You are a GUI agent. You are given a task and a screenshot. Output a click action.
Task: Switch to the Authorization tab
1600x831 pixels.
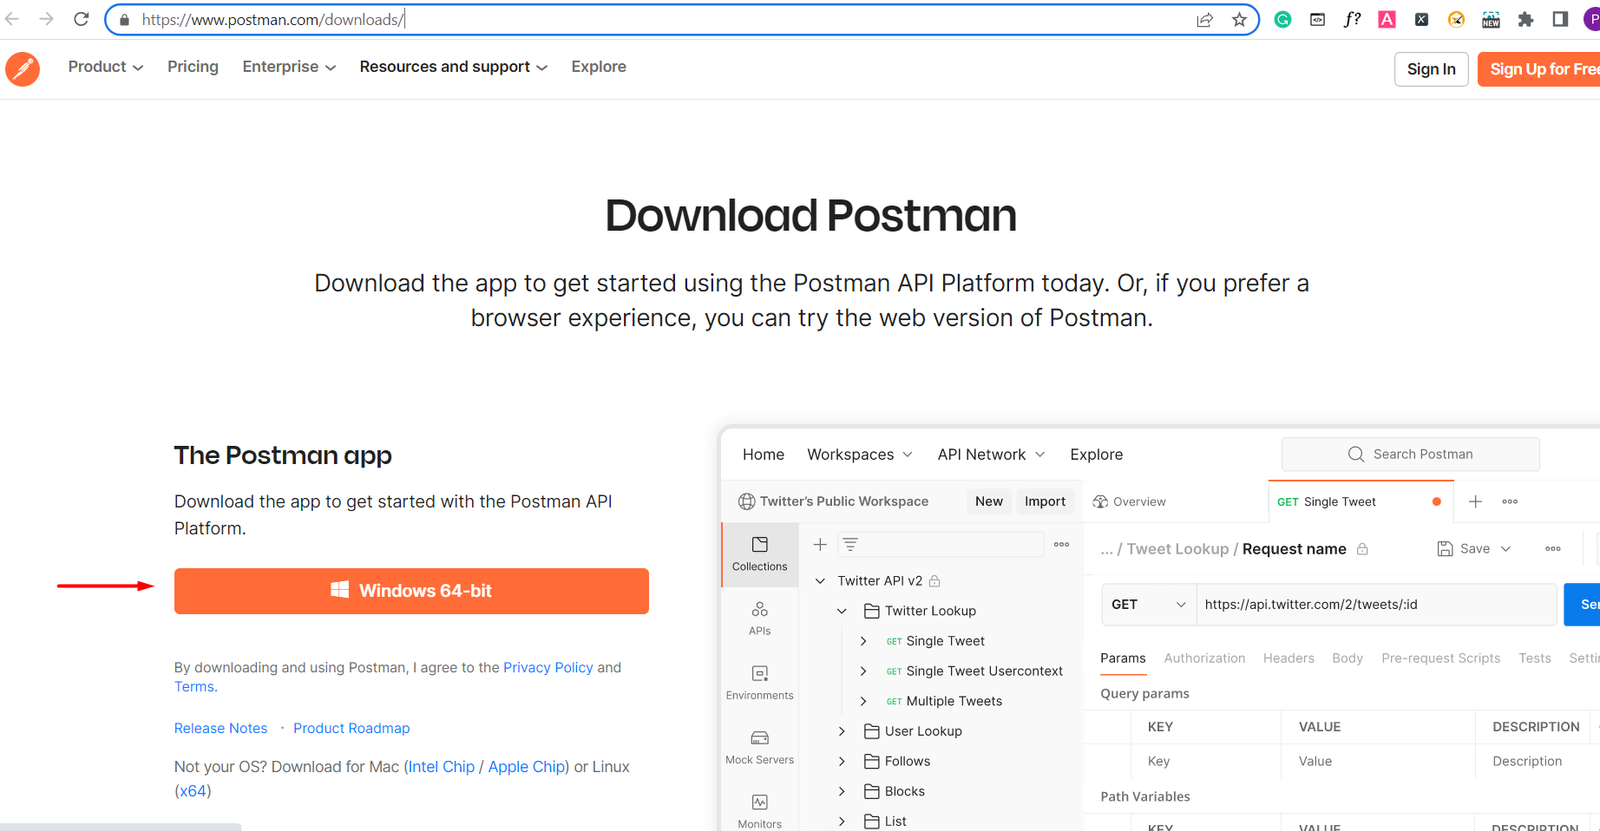[x=1204, y=658]
